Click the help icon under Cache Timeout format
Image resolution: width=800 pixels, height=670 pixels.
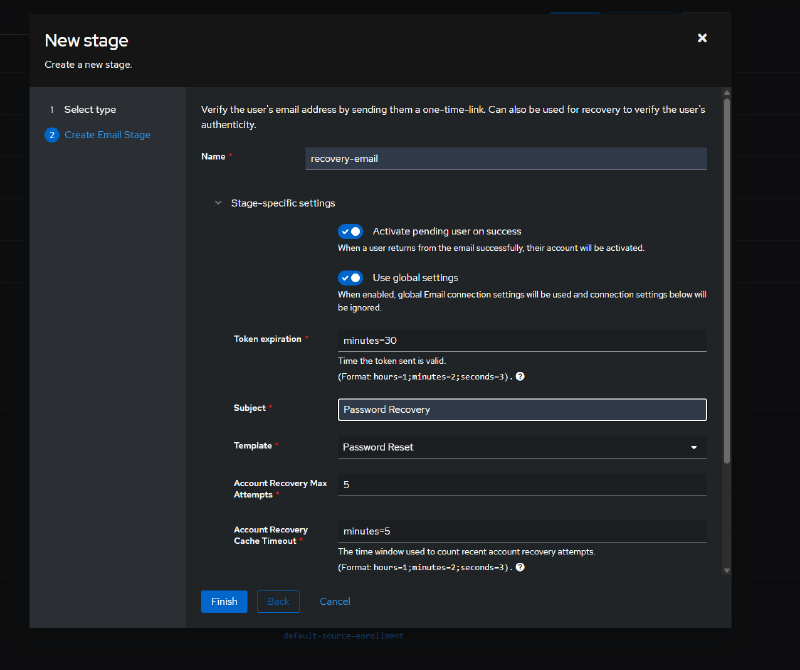520,567
